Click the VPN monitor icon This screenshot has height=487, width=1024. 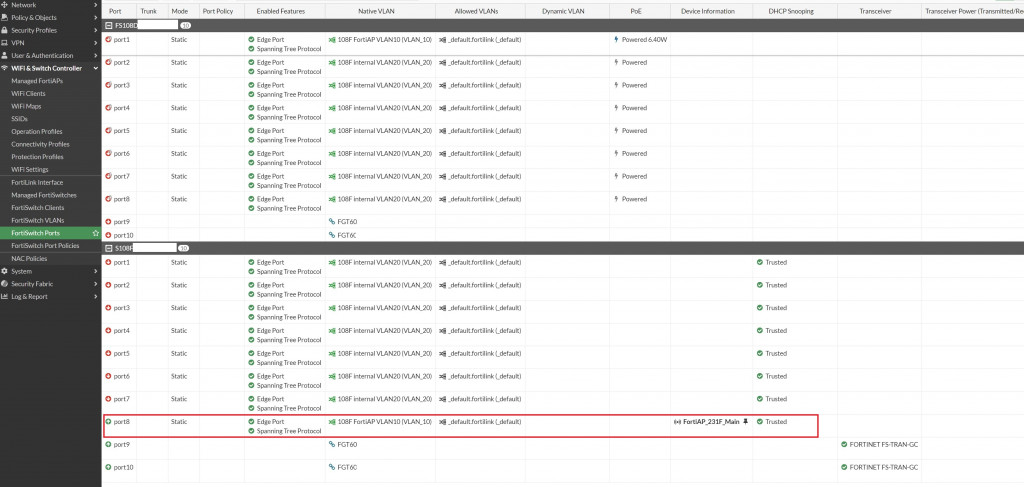pos(5,42)
